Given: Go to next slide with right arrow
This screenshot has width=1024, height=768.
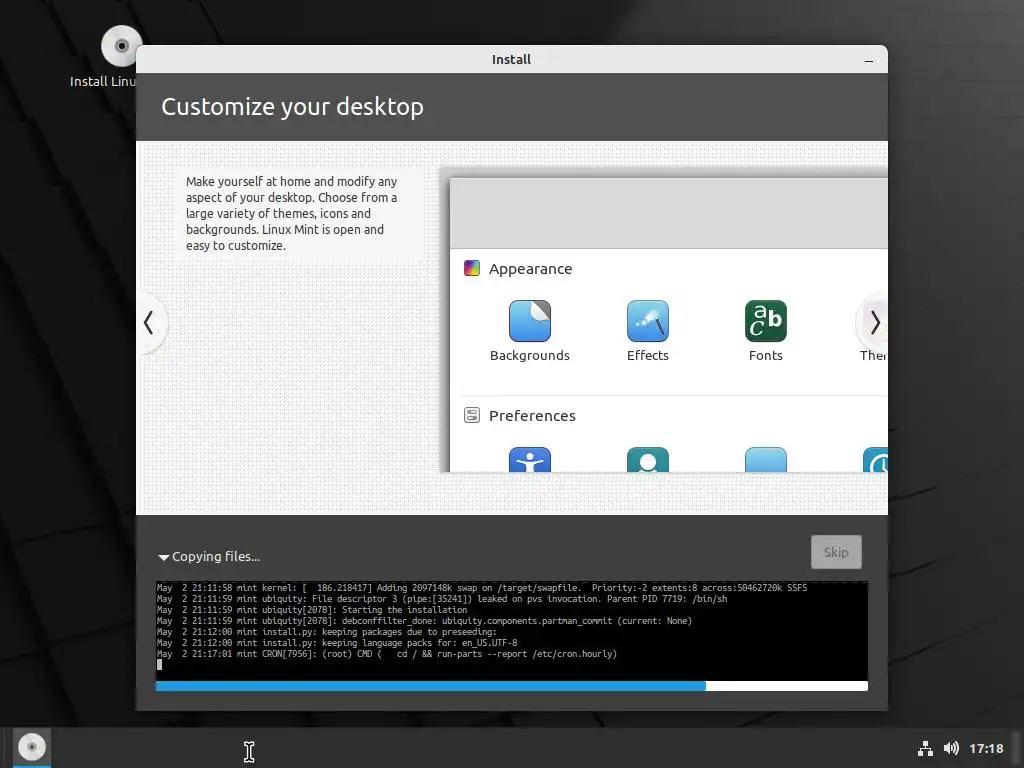Looking at the screenshot, I should [x=875, y=322].
